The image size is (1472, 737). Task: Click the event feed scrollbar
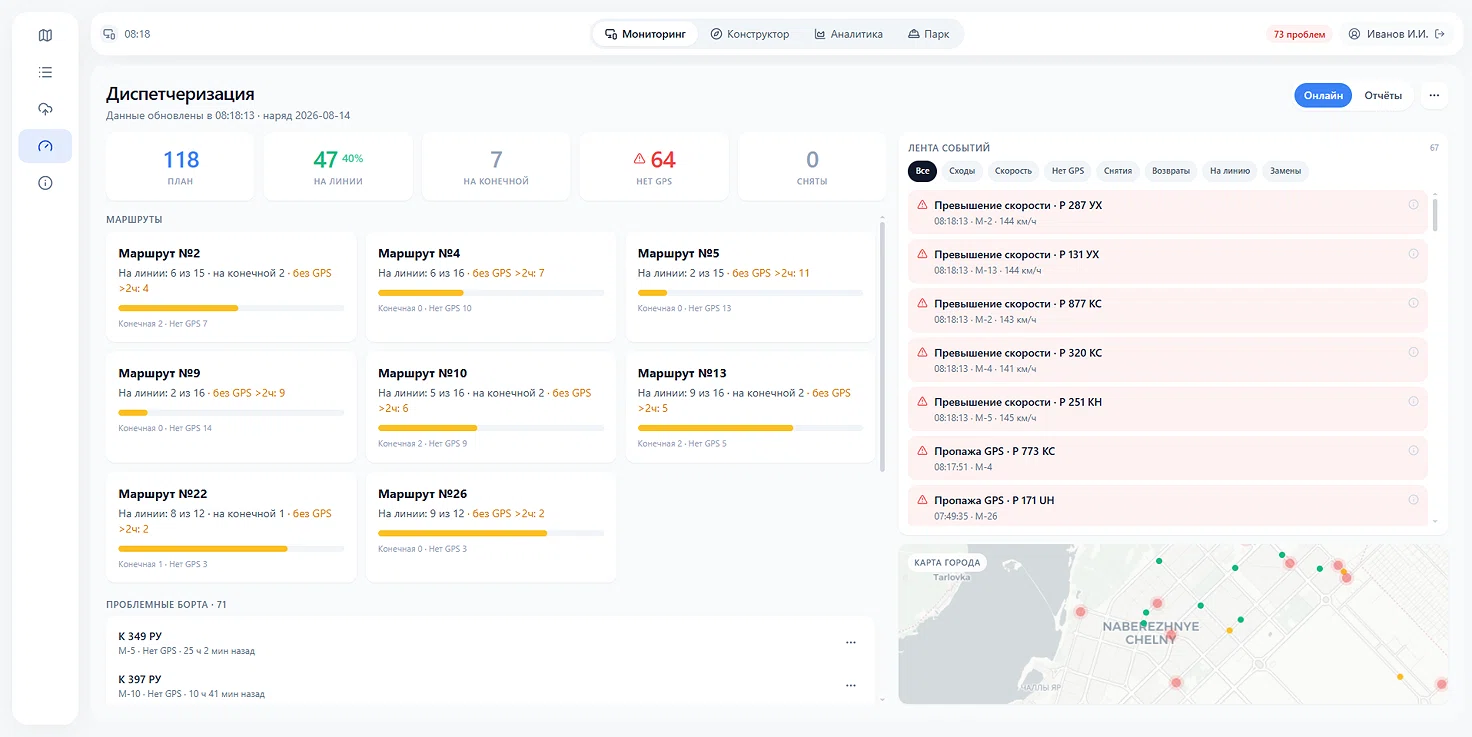(1435, 213)
